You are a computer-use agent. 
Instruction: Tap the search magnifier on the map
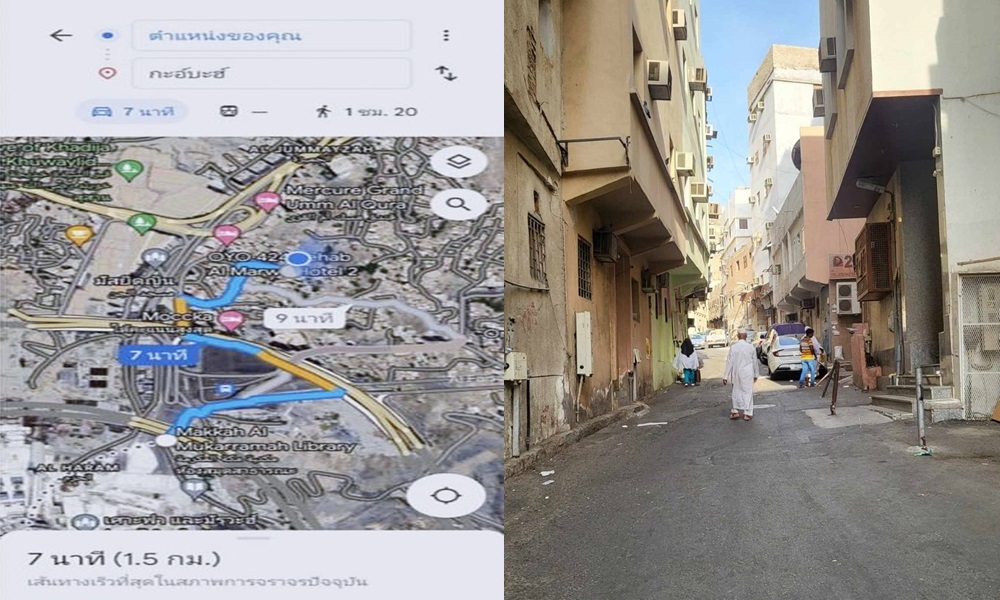(x=459, y=205)
